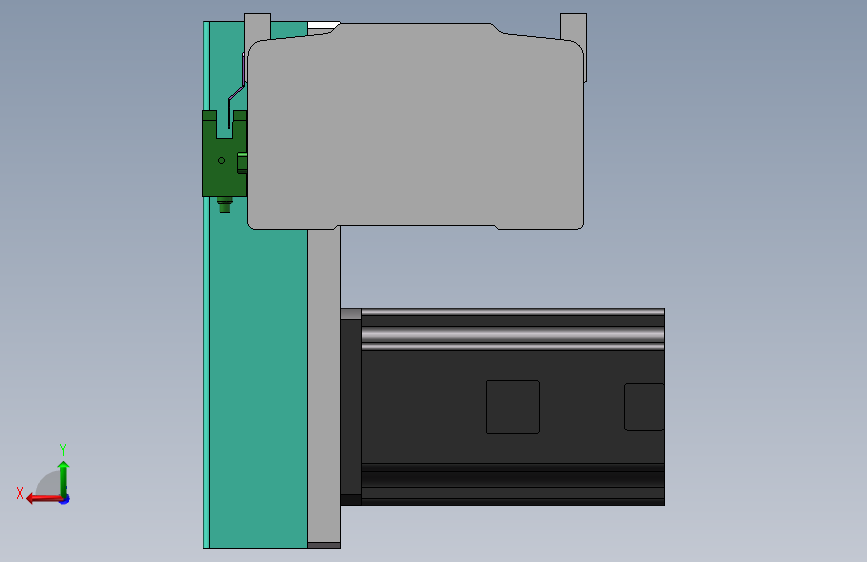This screenshot has height=562, width=867.
Task: Click the blue Z axis dot of triad
Action: tap(65, 500)
